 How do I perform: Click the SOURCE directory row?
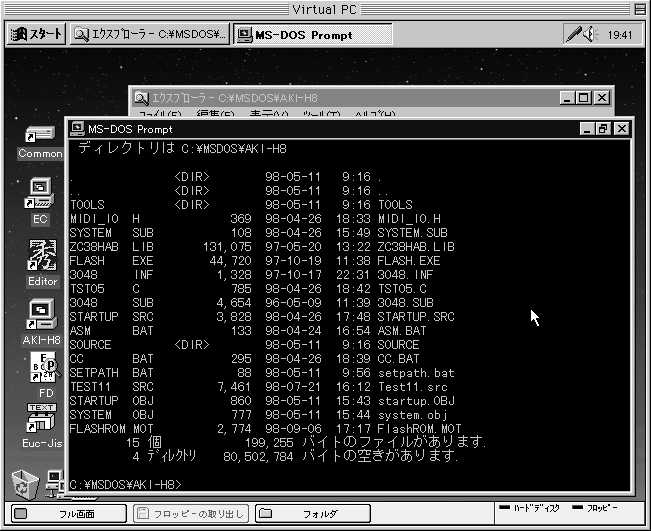[x=244, y=345]
